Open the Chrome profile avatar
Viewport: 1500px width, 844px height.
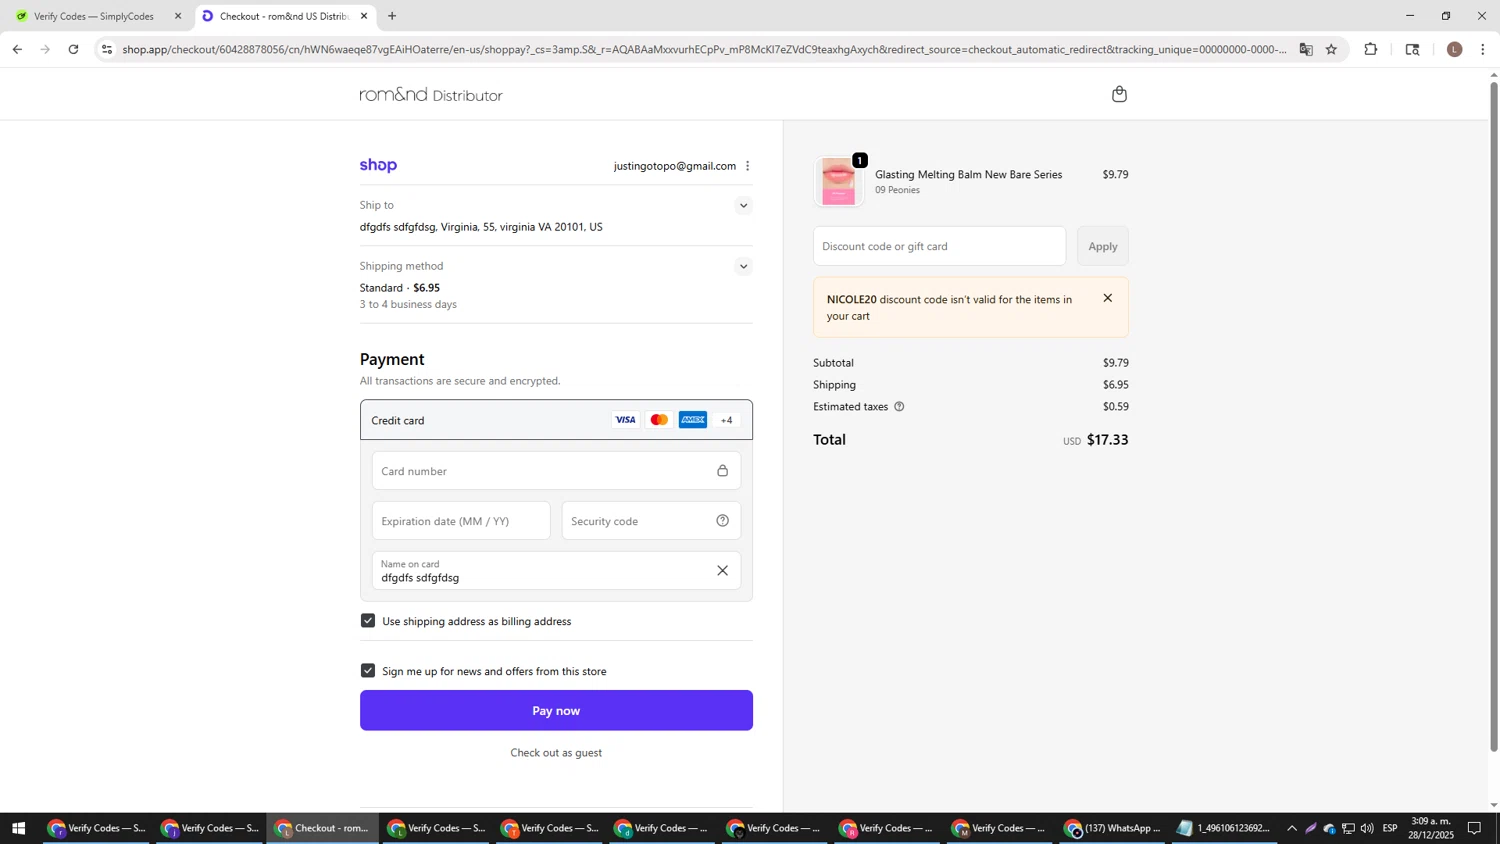[x=1455, y=49]
